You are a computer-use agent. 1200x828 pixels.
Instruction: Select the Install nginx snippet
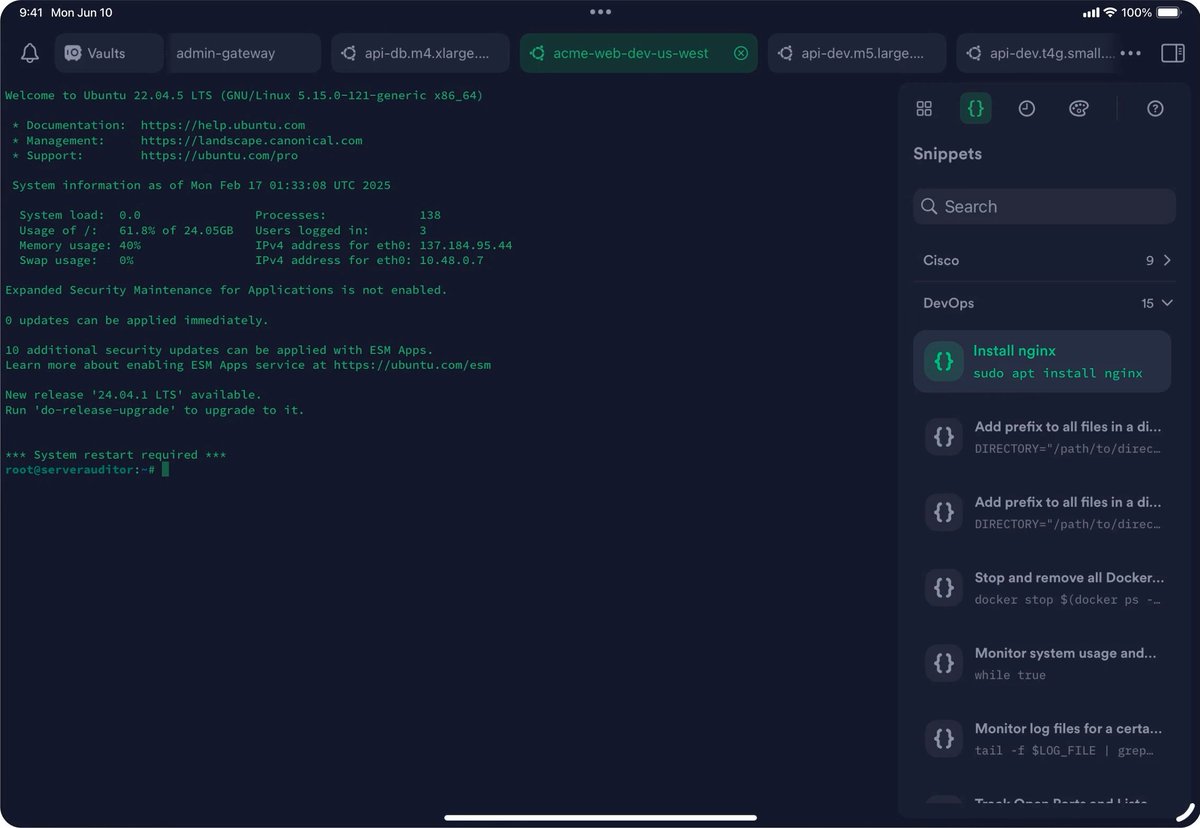click(x=1042, y=361)
